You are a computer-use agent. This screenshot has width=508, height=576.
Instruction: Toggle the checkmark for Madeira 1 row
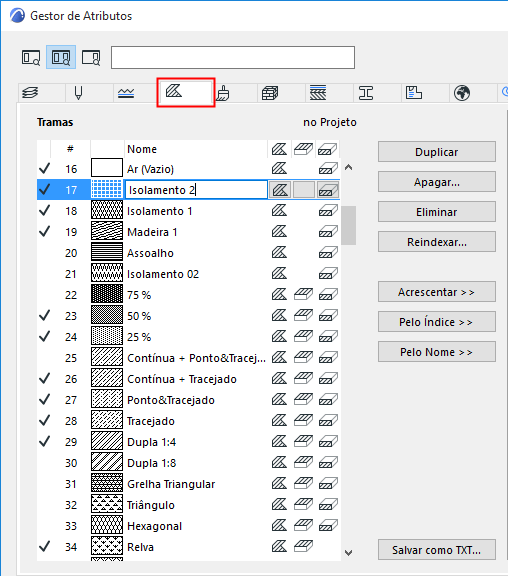pos(44,231)
